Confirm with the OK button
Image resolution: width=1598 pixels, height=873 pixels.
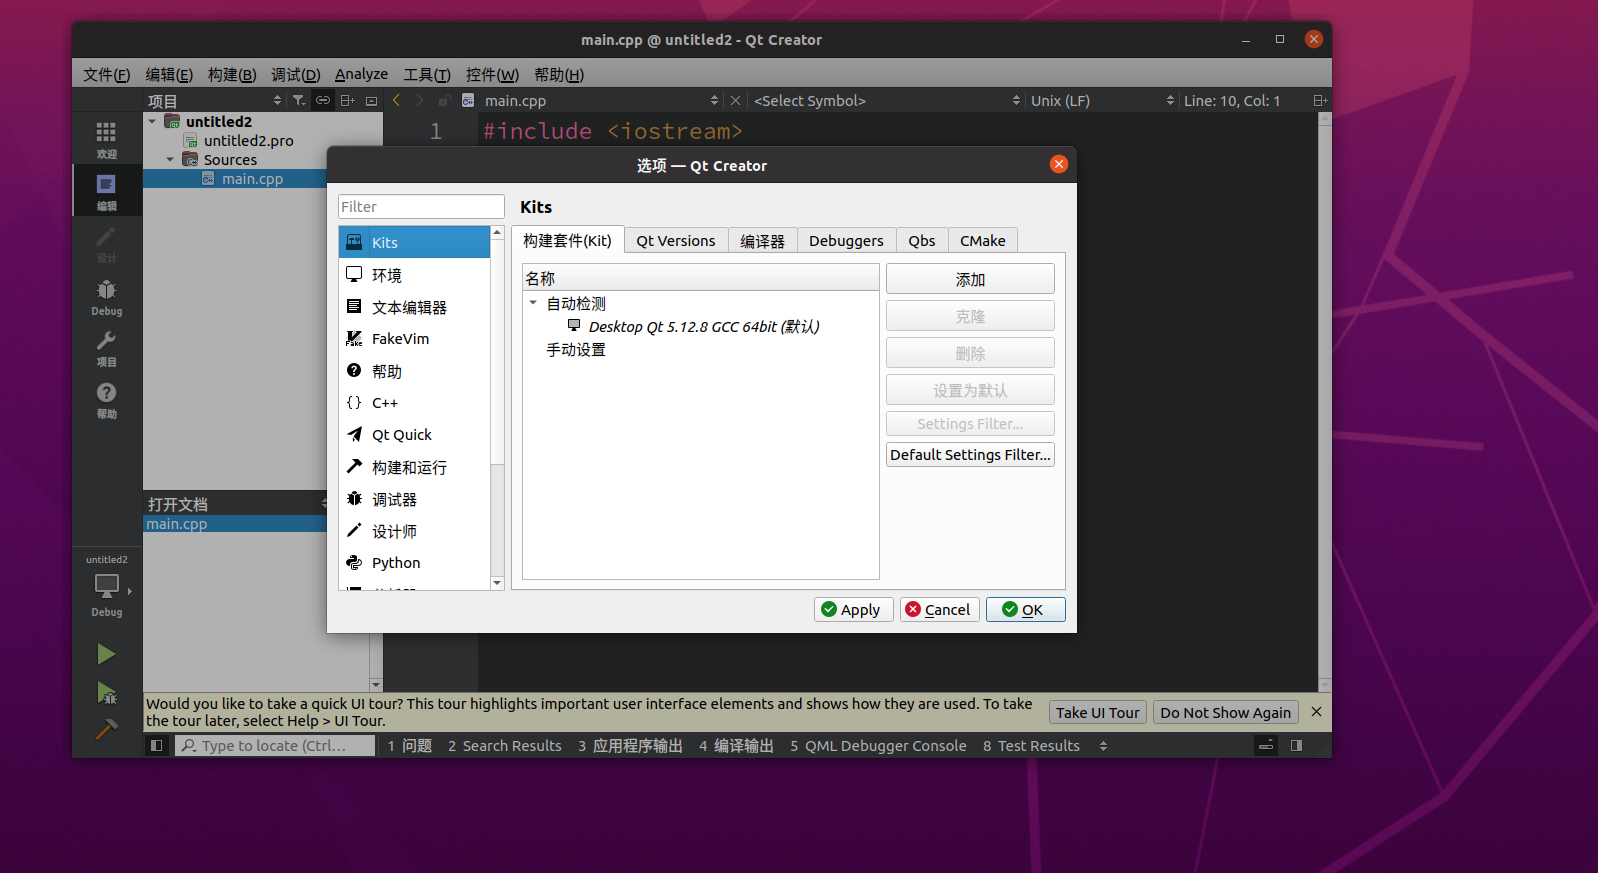pyautogui.click(x=1025, y=609)
